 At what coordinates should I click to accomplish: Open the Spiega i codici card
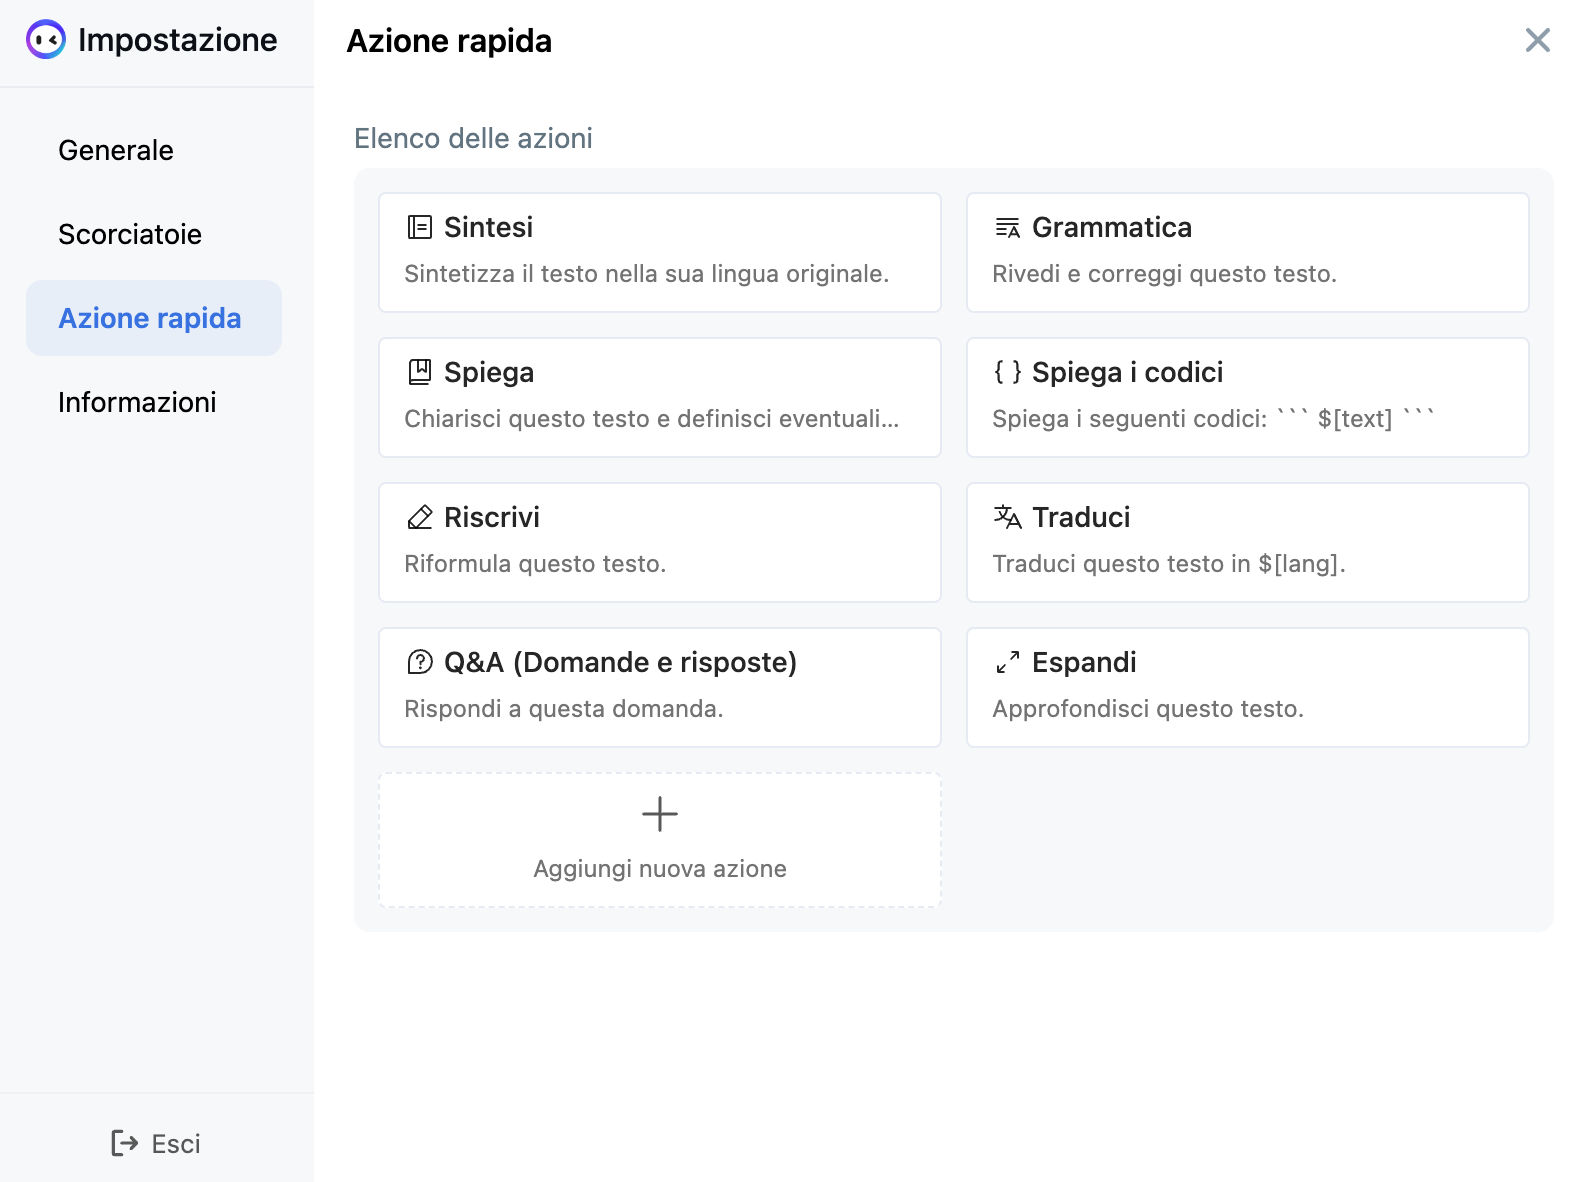pos(1248,397)
